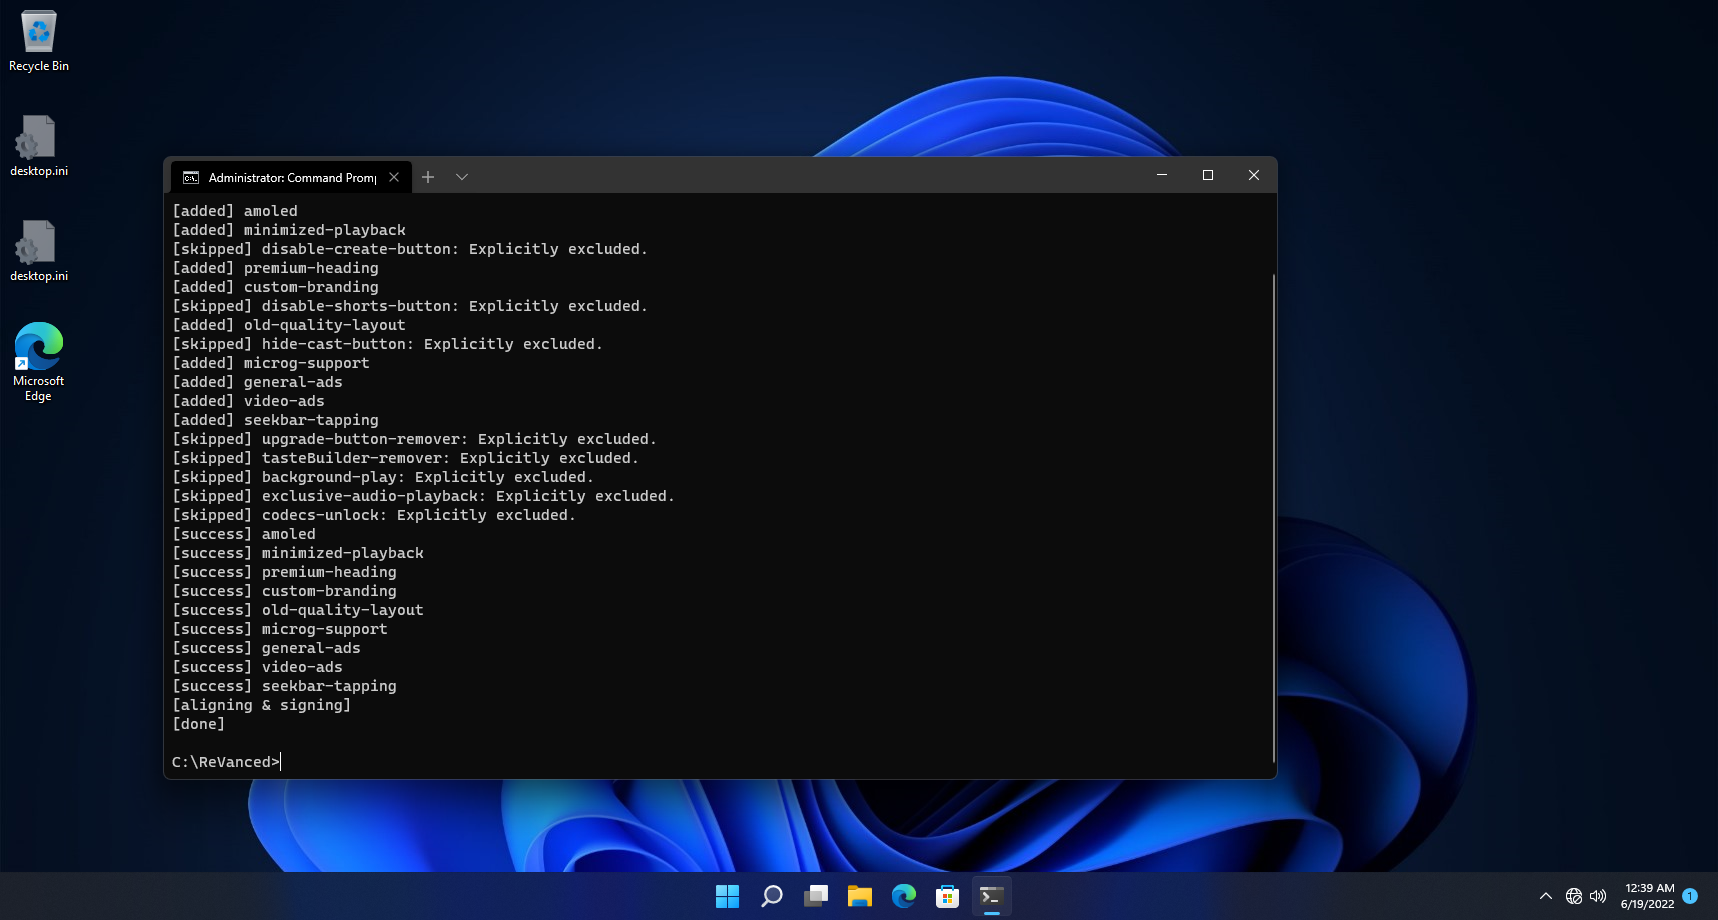The width and height of the screenshot is (1718, 920).
Task: Open a new terminal tab
Action: tap(428, 177)
